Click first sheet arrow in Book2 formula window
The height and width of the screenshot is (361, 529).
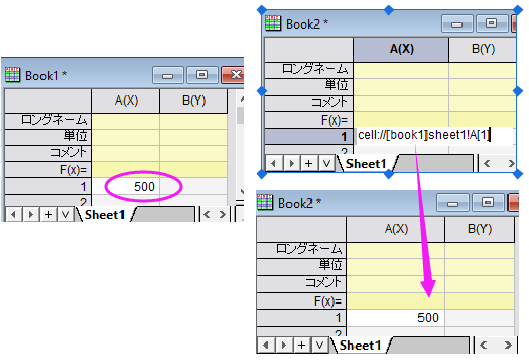pos(274,163)
